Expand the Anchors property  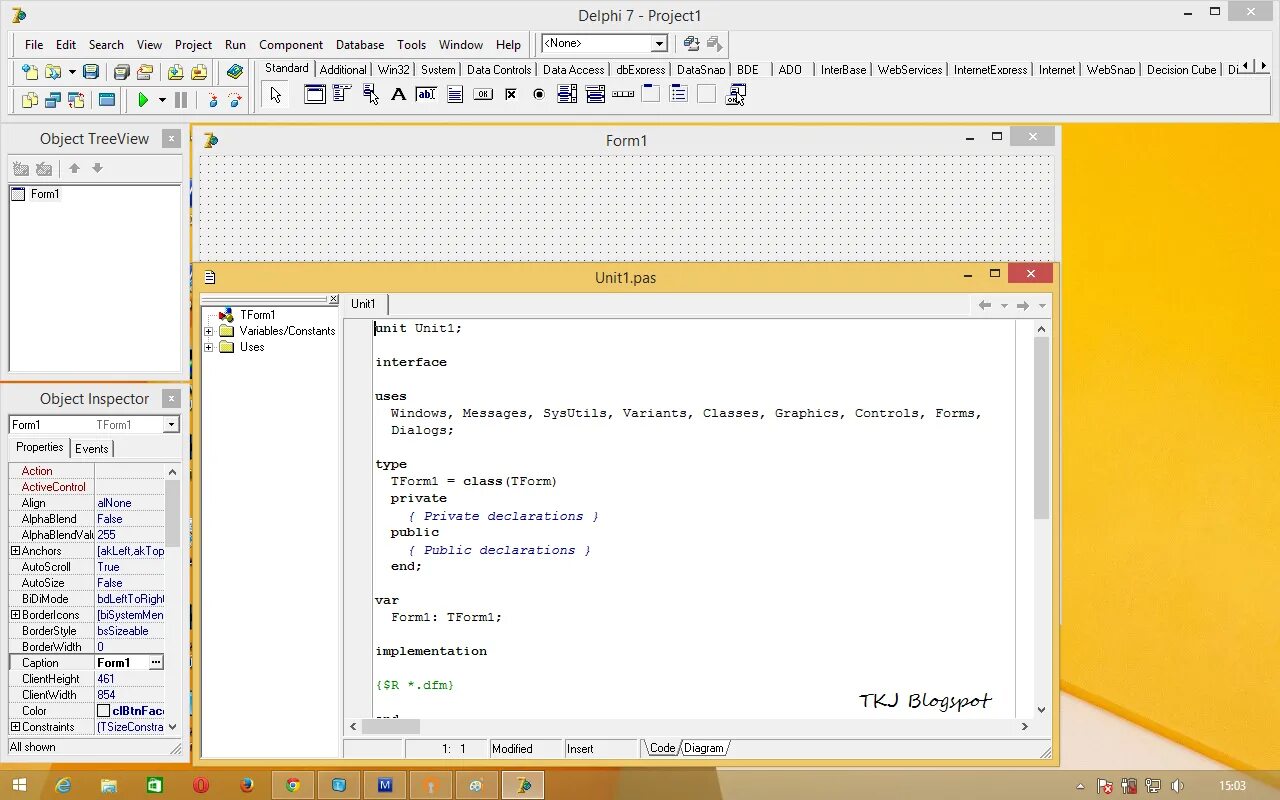click(x=15, y=551)
